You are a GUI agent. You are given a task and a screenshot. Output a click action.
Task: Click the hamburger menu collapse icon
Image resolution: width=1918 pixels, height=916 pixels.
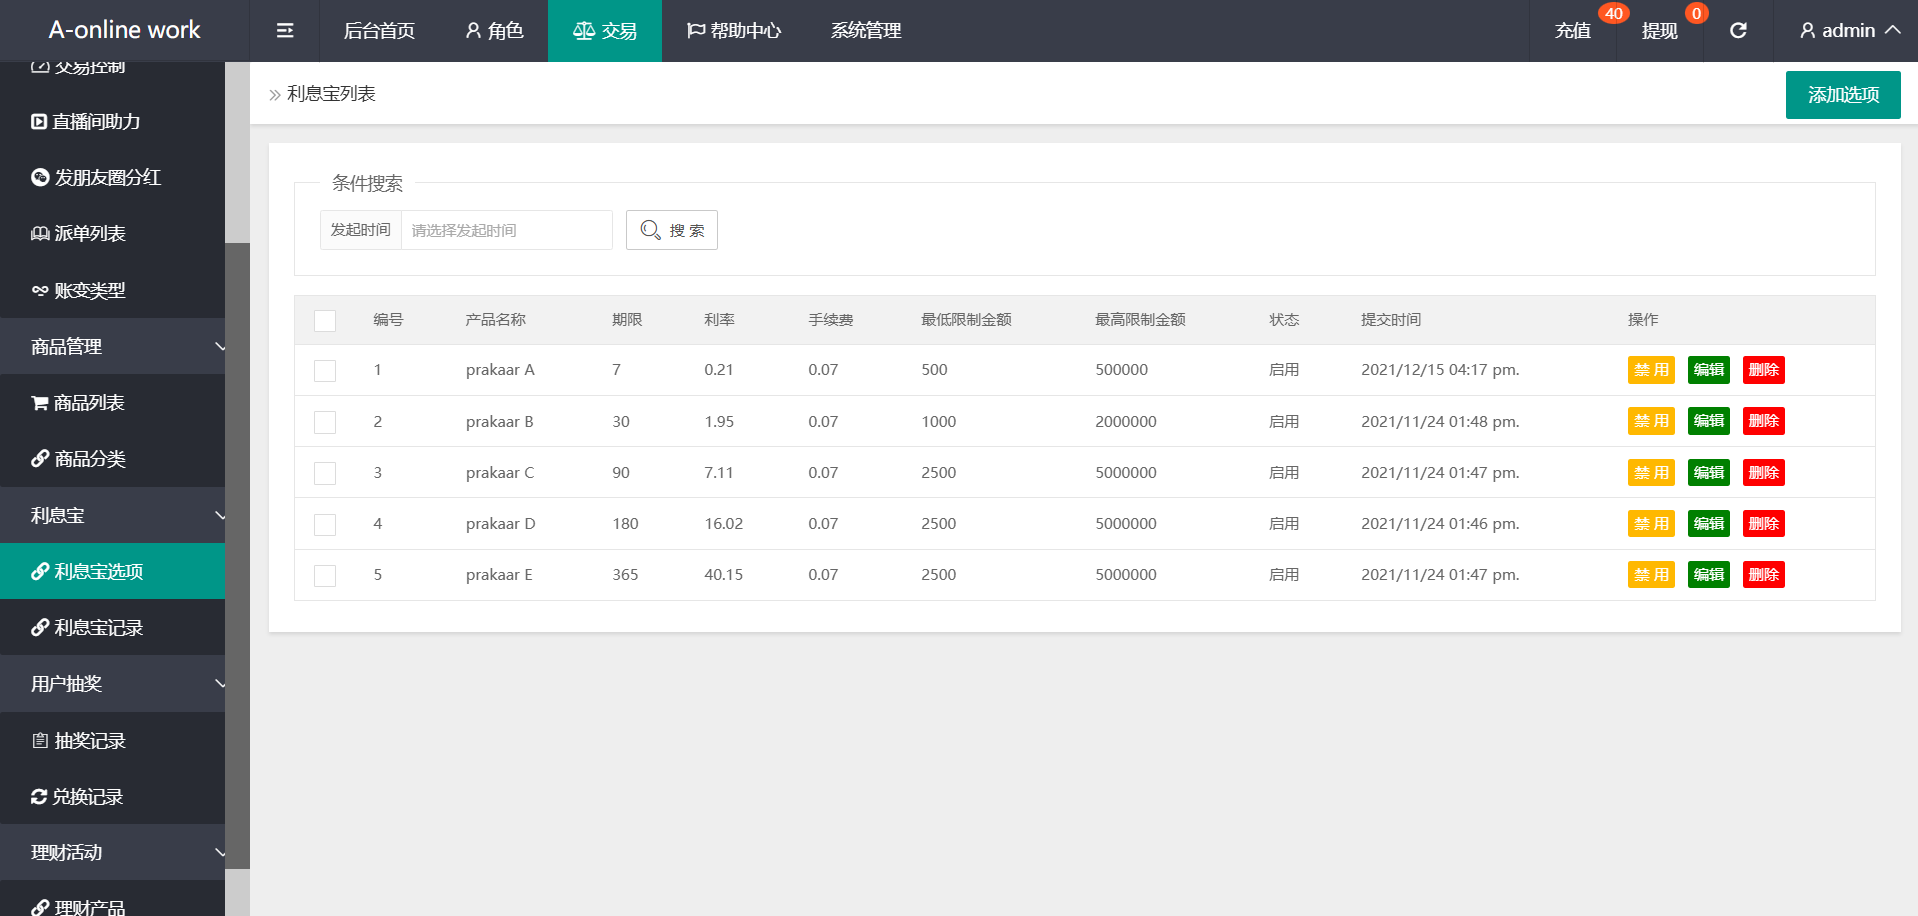click(x=285, y=31)
